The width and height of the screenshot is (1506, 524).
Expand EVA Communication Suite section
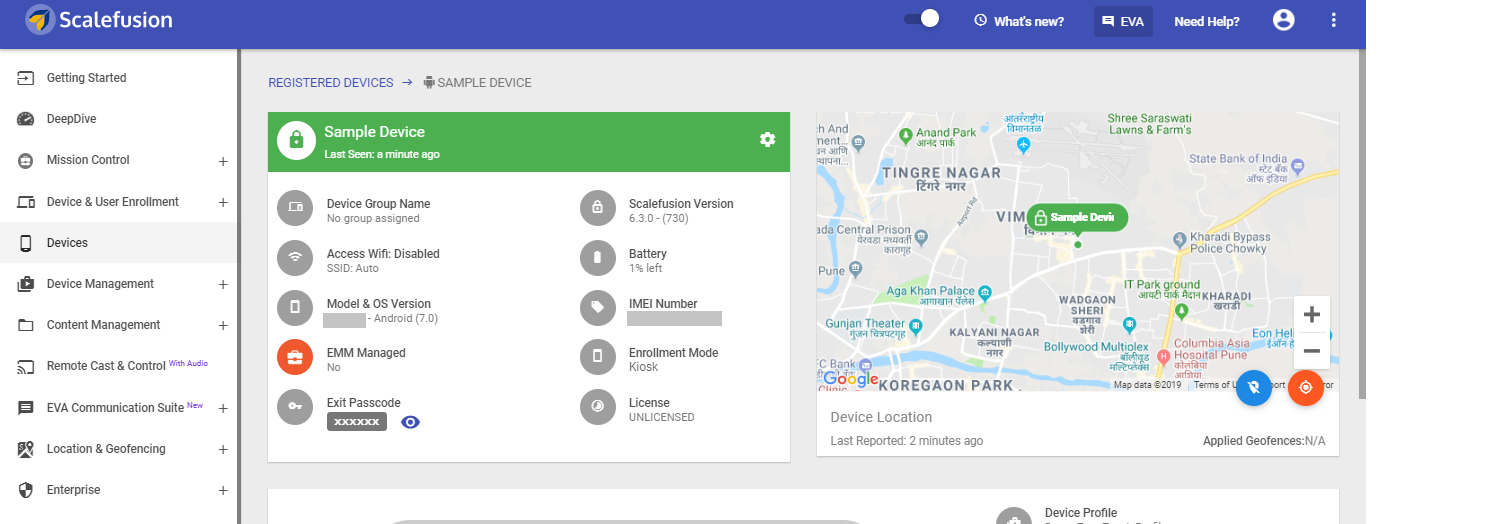point(223,409)
